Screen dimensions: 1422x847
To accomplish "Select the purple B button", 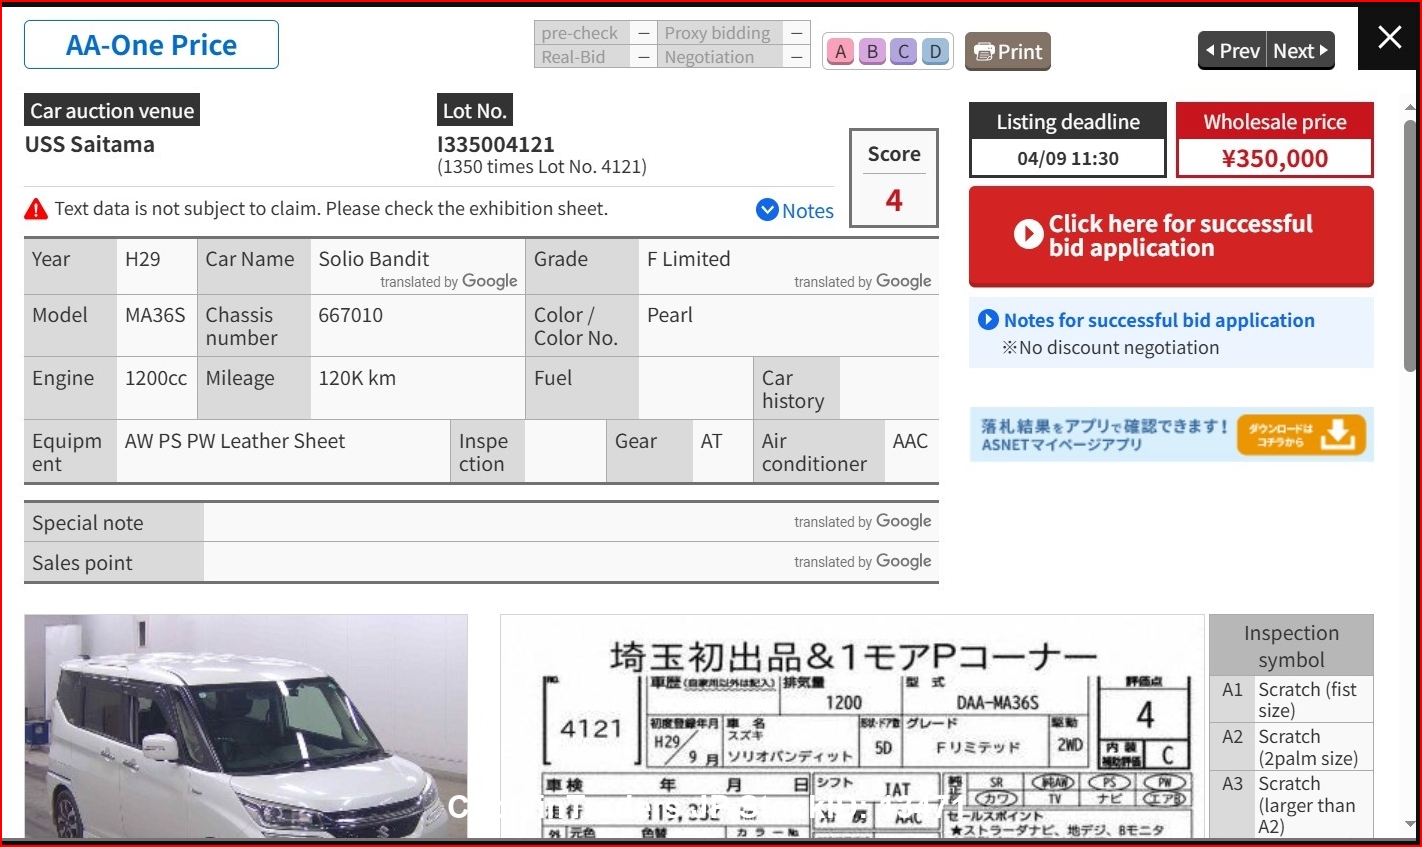I will pyautogui.click(x=872, y=52).
